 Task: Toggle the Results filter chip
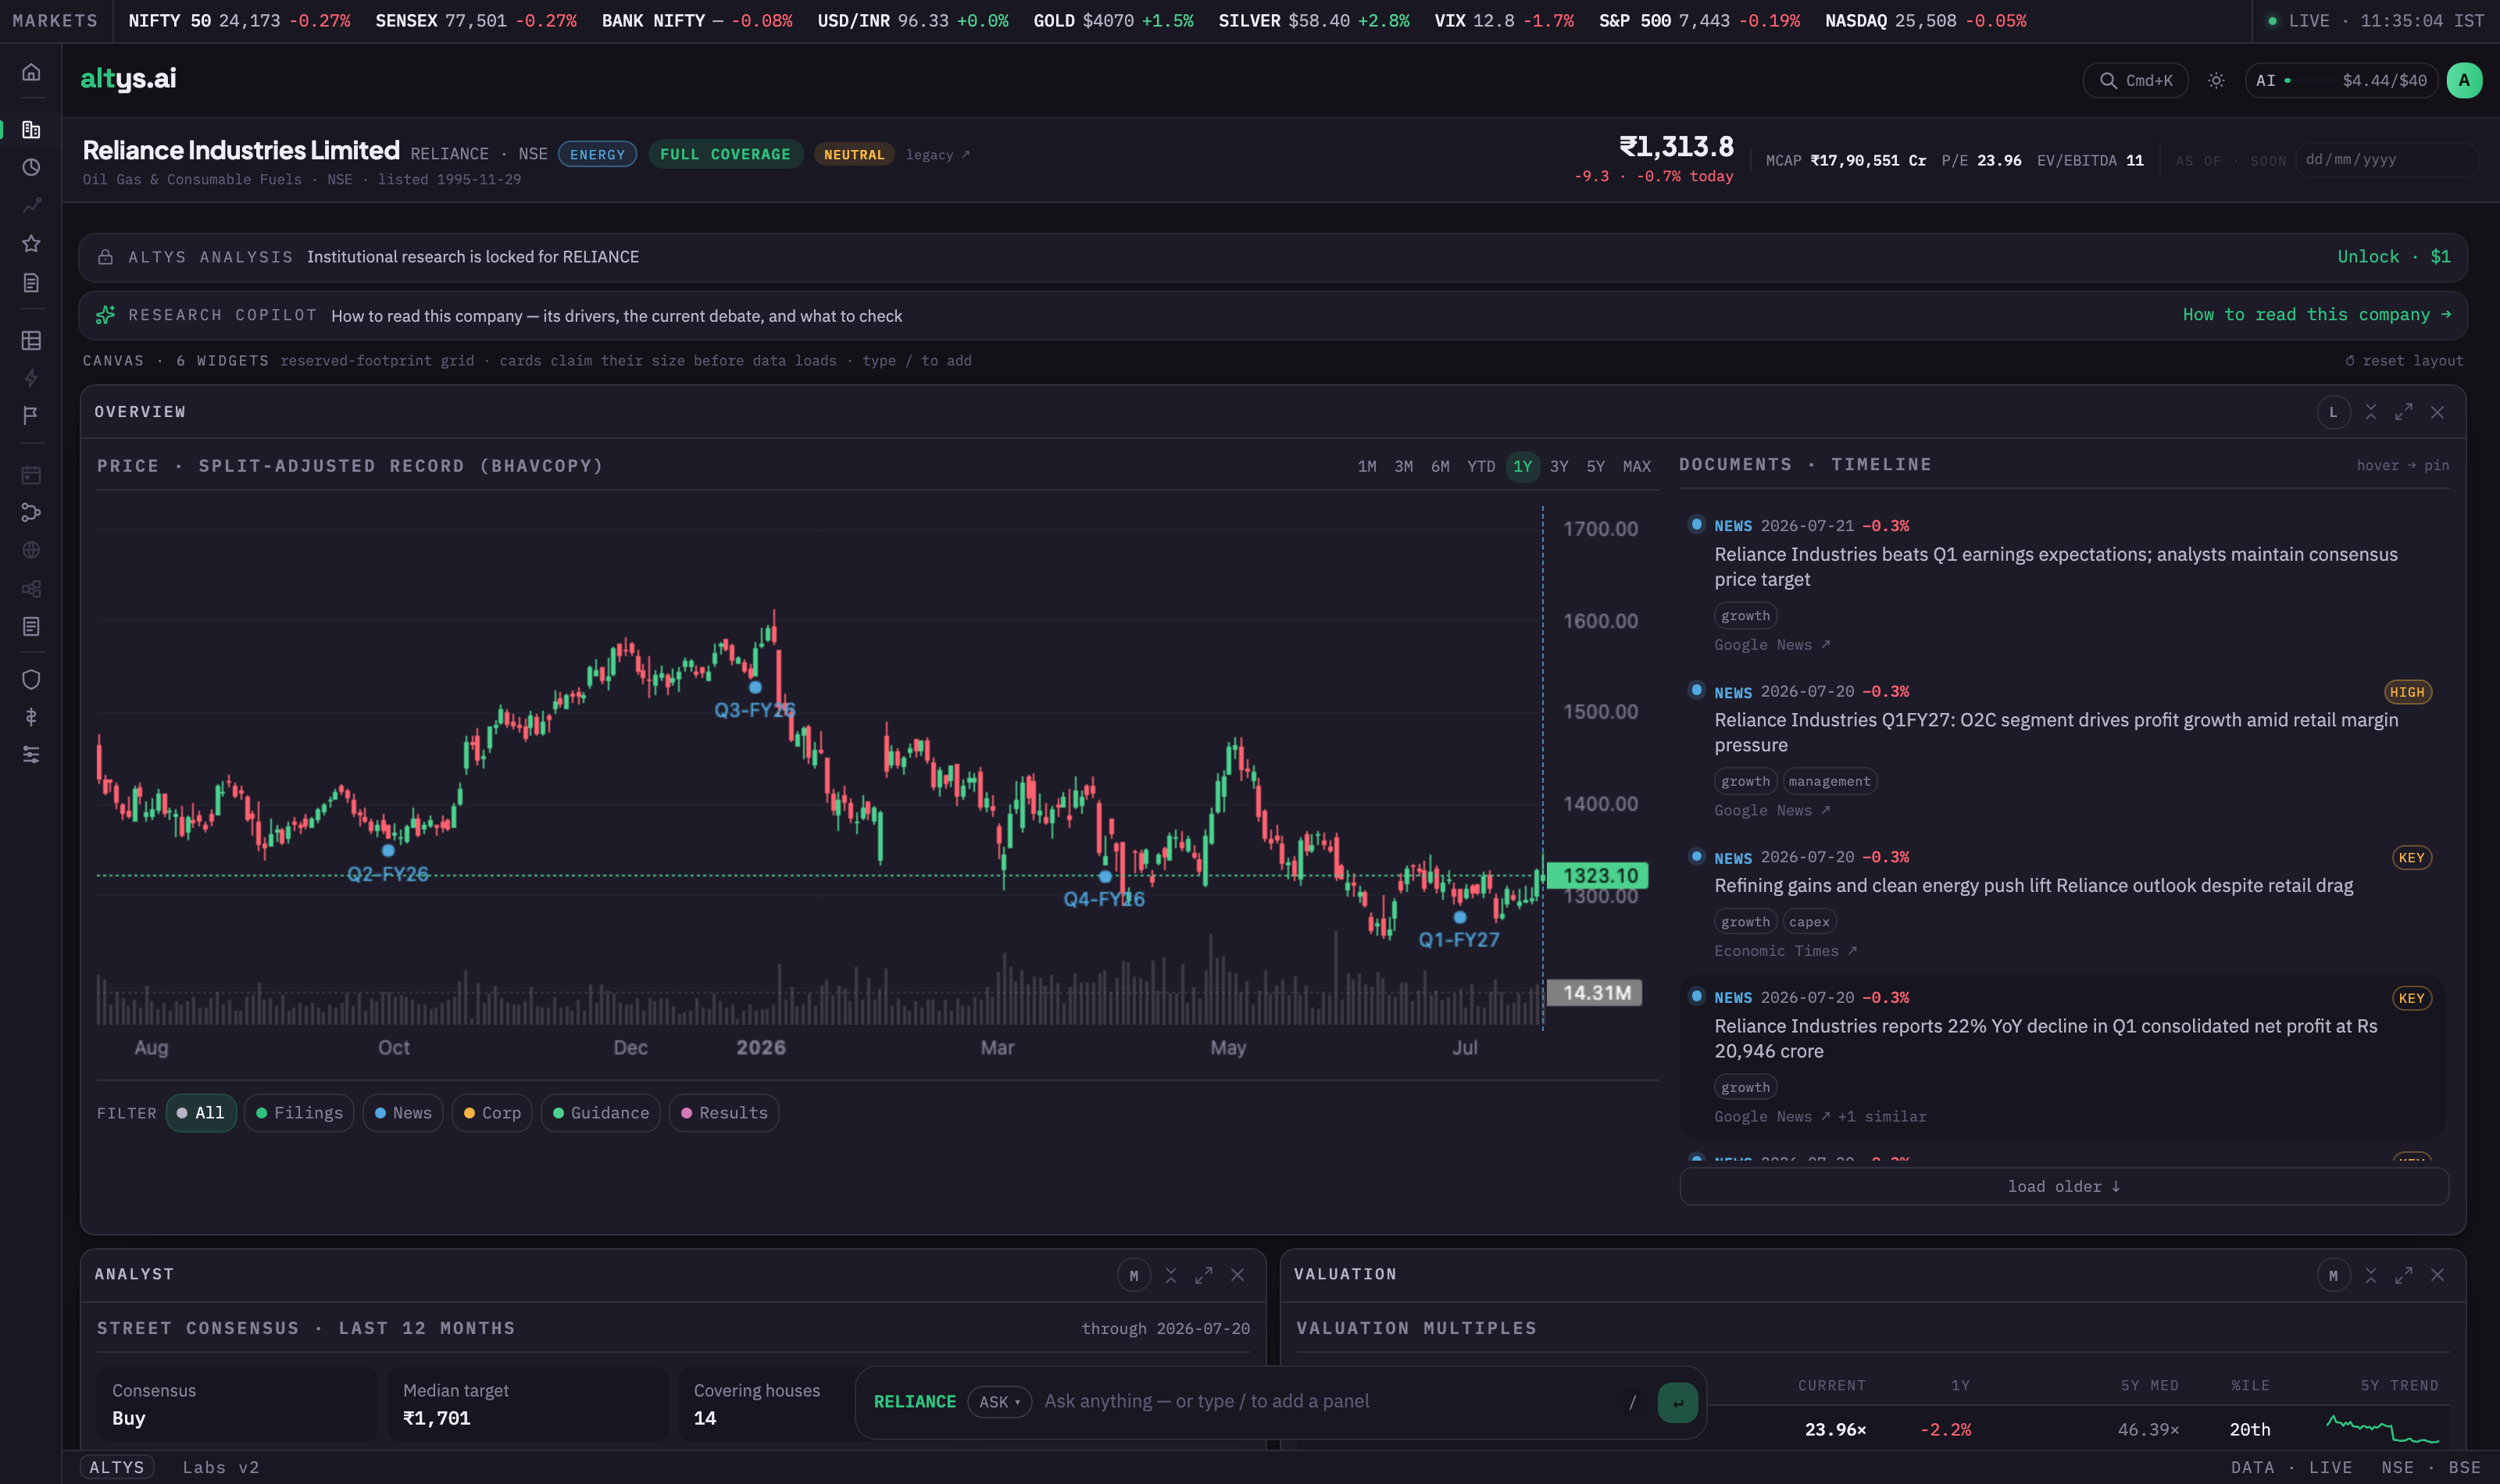pos(724,1113)
